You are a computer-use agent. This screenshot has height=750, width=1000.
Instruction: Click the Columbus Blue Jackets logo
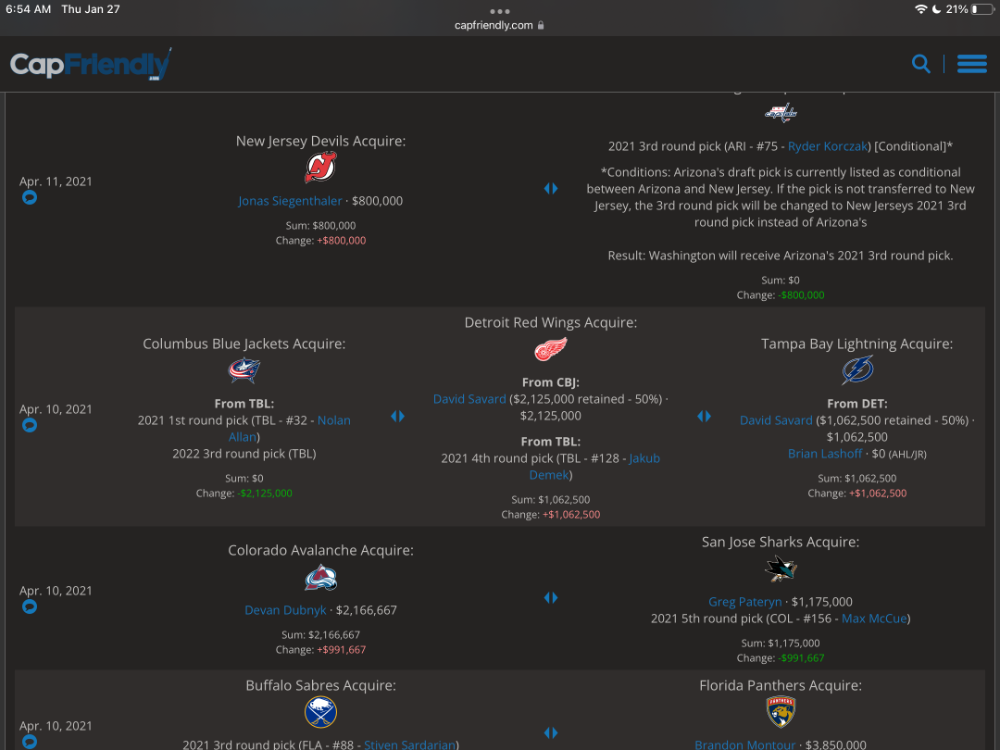pyautogui.click(x=244, y=371)
